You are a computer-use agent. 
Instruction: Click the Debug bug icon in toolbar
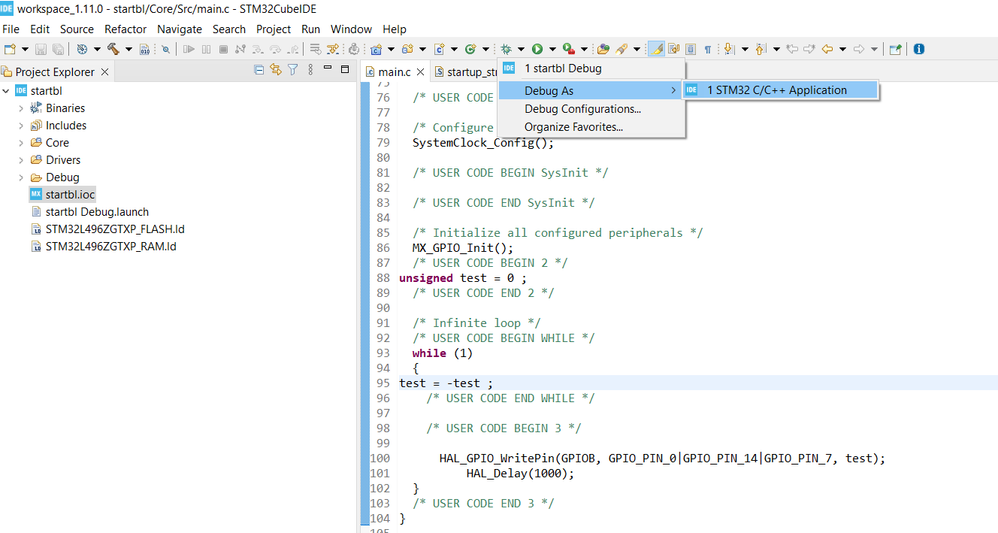coord(506,49)
